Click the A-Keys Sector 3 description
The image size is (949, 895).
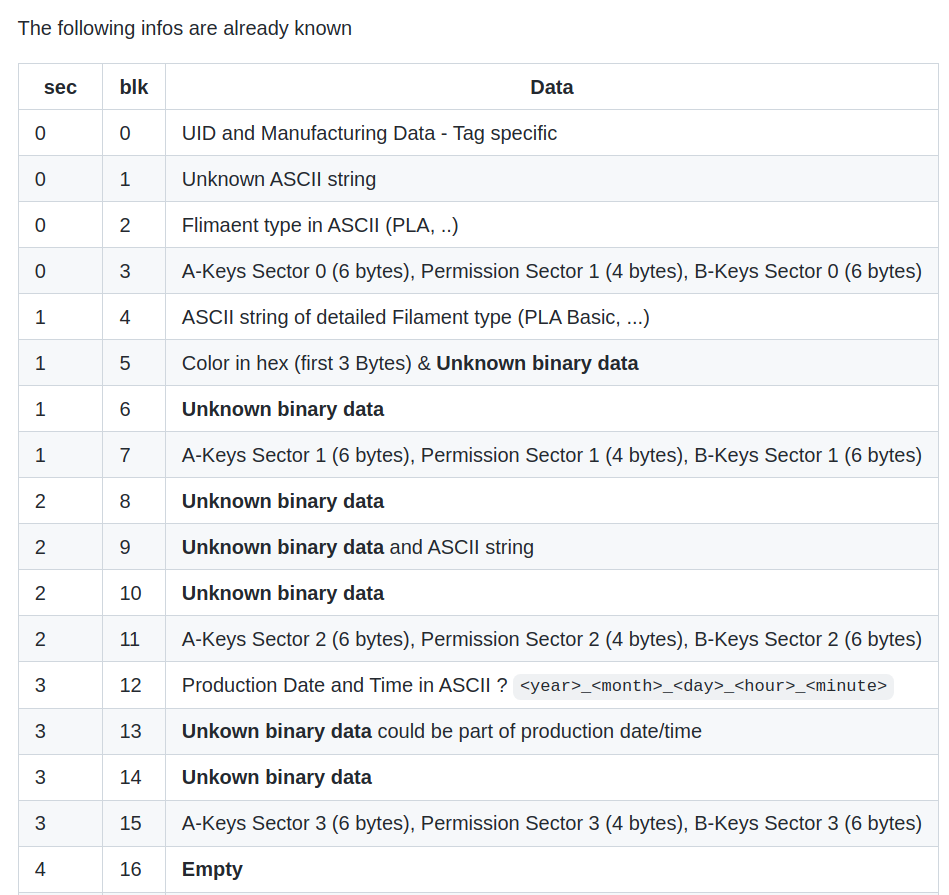pos(551,823)
